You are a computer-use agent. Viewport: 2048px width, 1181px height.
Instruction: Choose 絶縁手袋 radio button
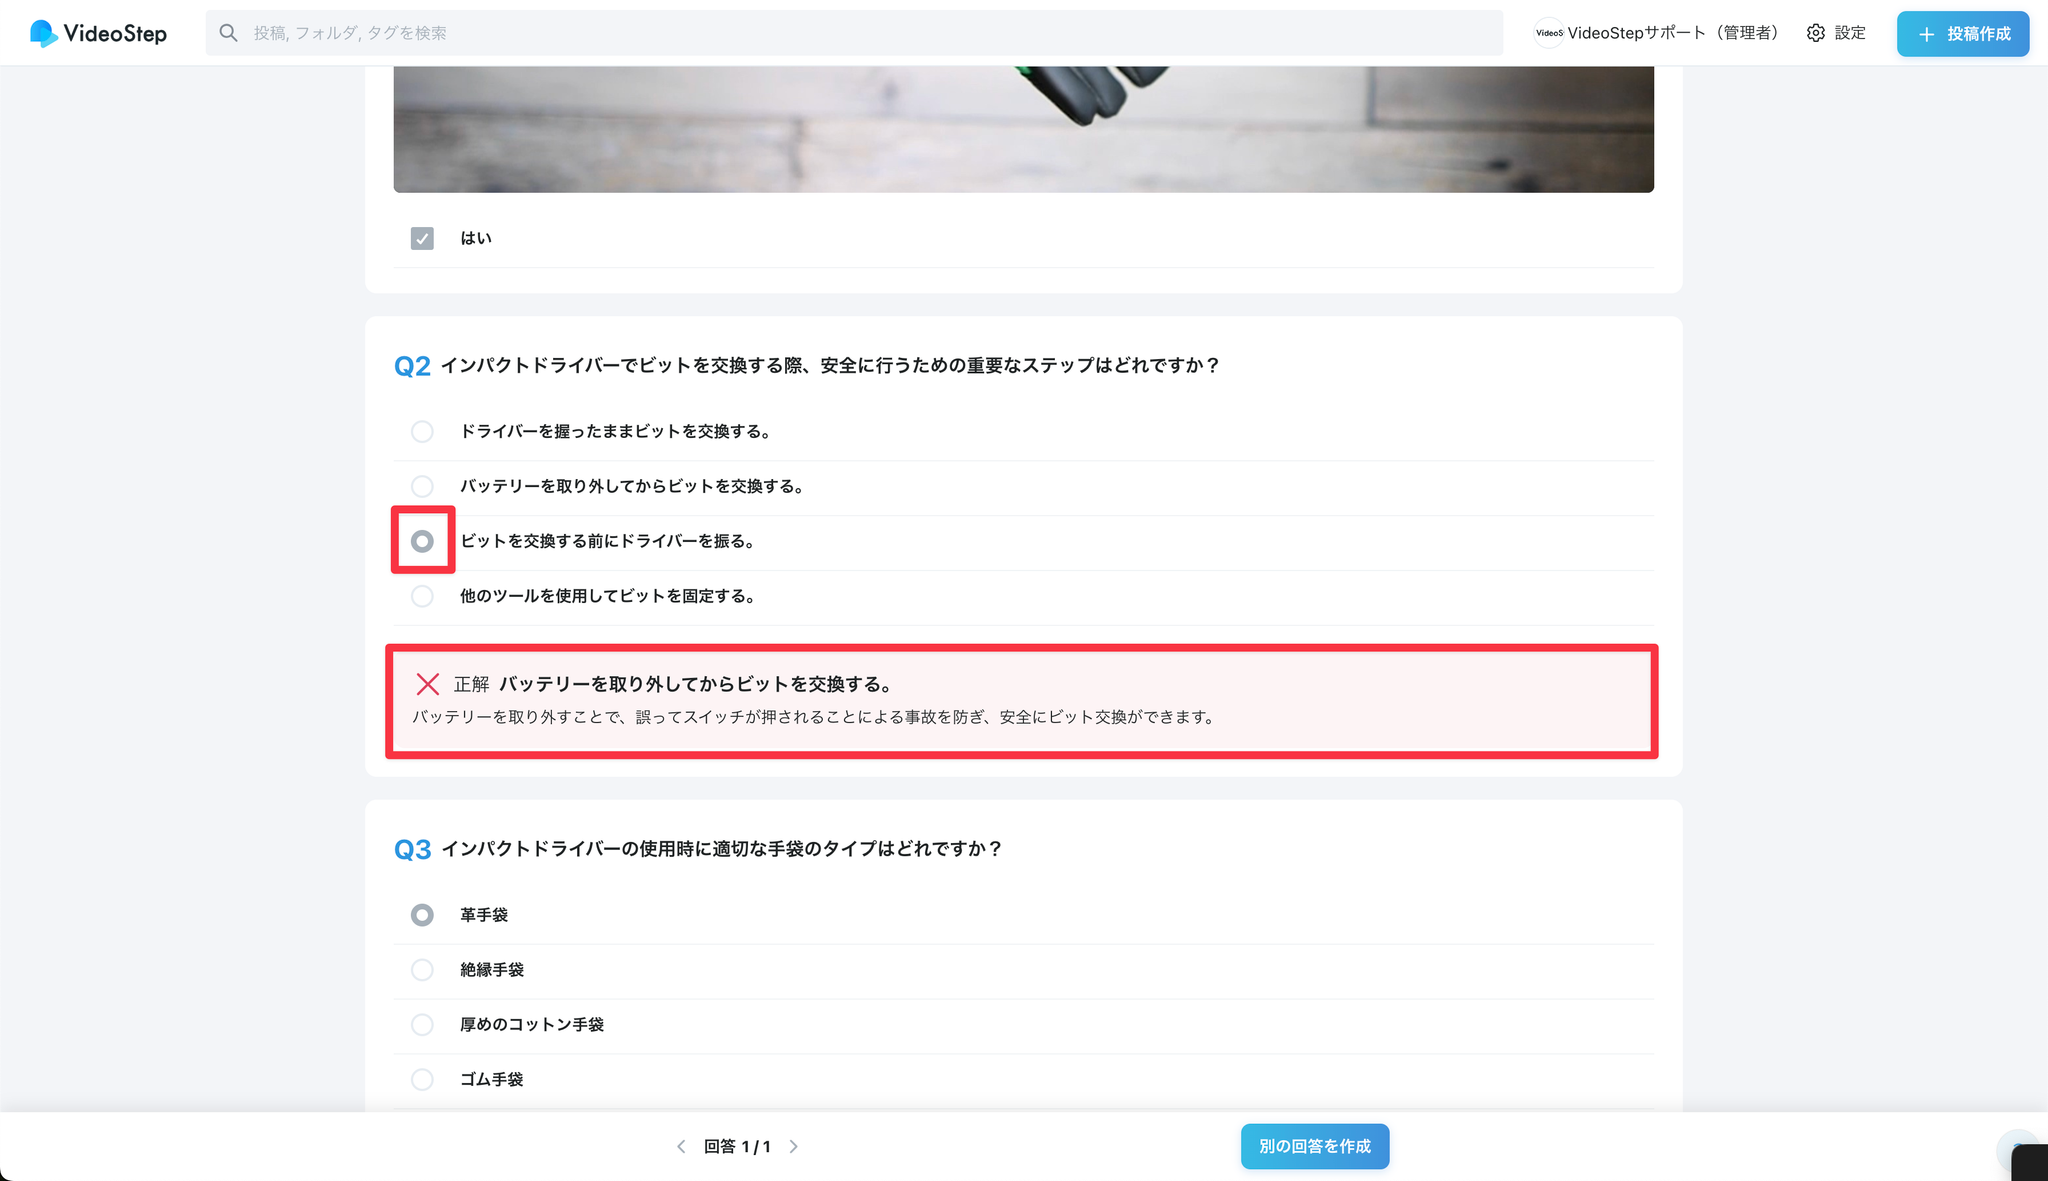point(422,970)
